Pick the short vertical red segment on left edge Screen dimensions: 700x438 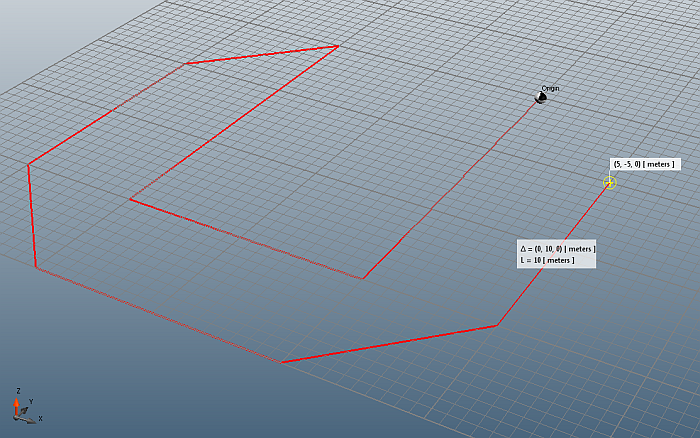pos(32,215)
